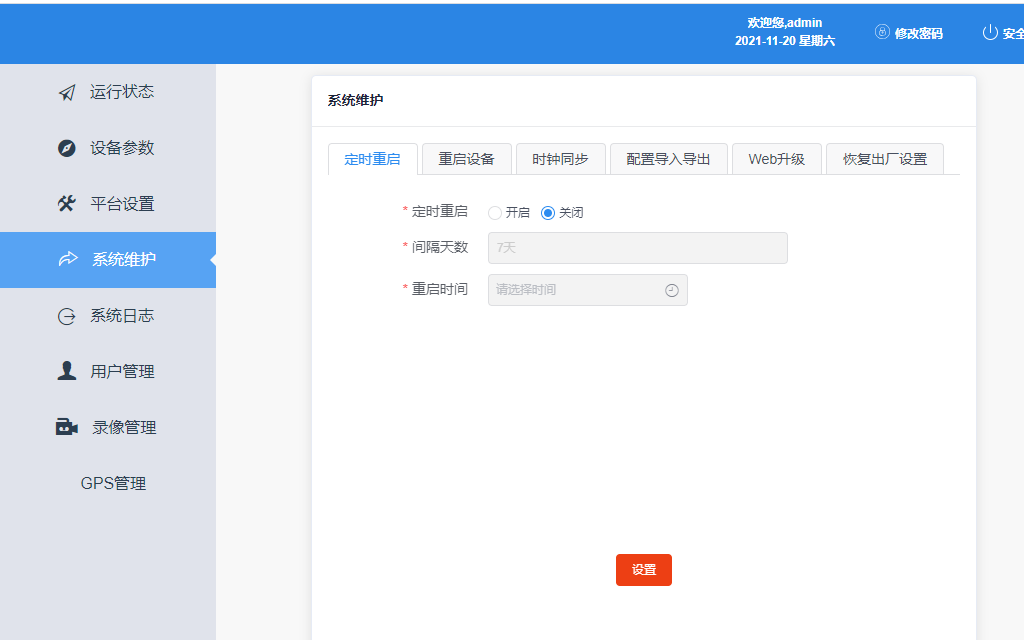This screenshot has height=640, width=1024.
Task: Navigate to GPS管理 in sidebar
Action: (113, 483)
